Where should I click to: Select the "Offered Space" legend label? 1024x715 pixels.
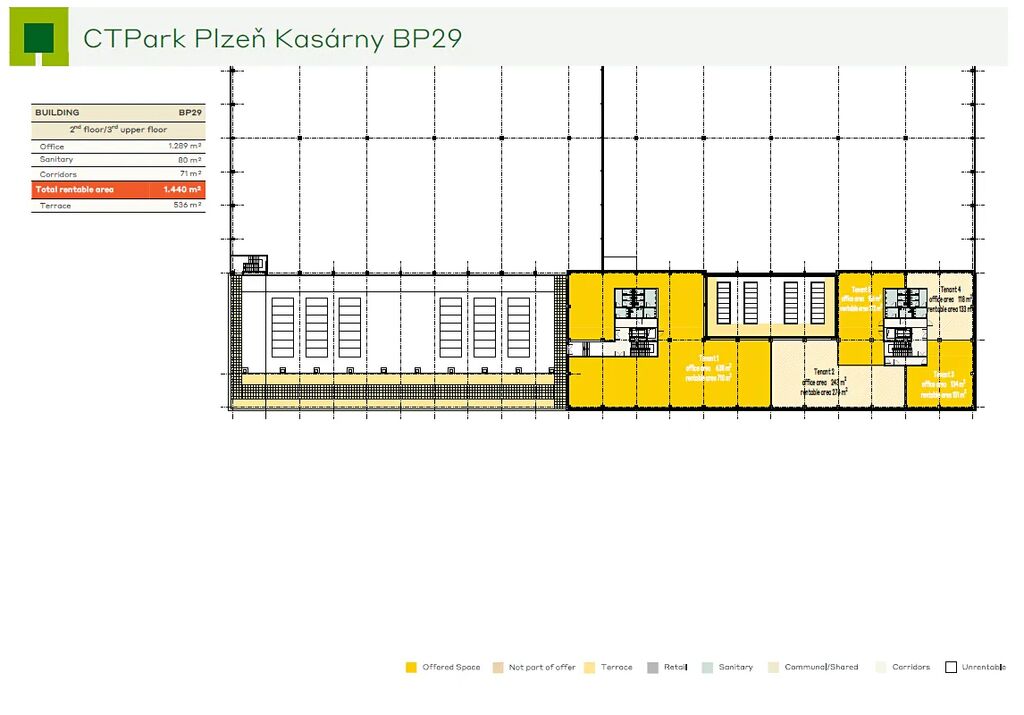point(451,667)
